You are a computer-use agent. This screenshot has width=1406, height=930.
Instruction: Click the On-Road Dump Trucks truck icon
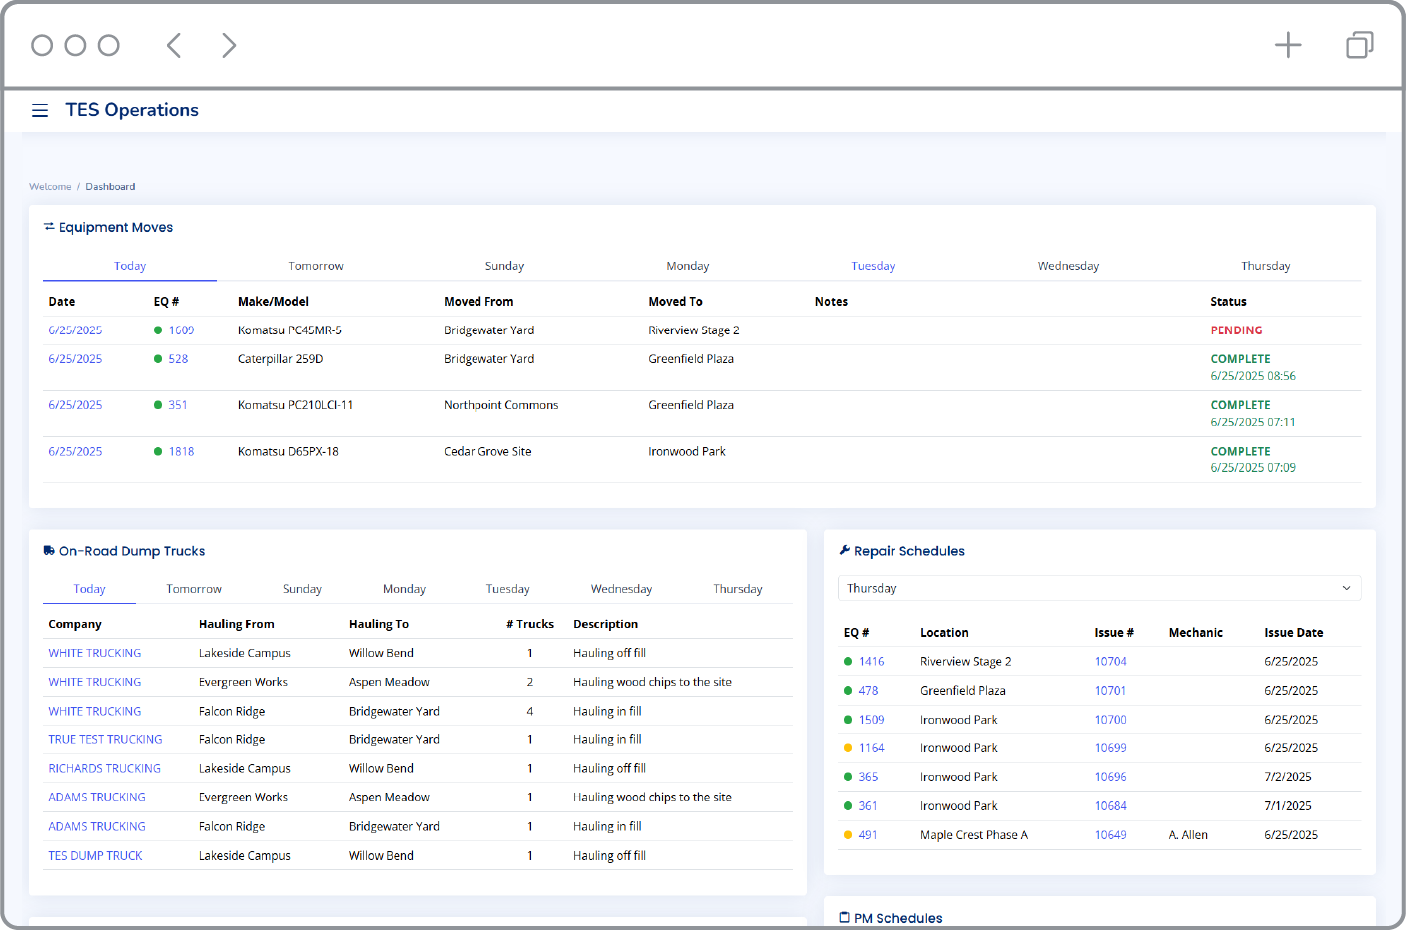pyautogui.click(x=49, y=551)
